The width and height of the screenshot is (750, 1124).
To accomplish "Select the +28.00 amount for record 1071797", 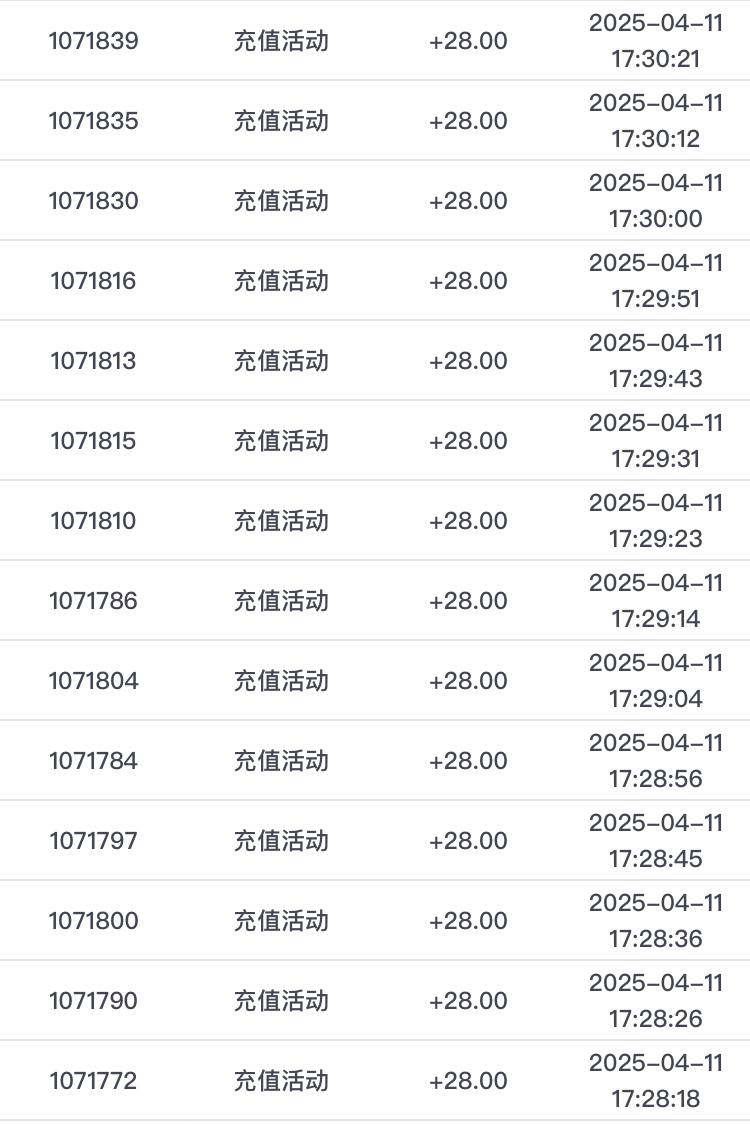I will (x=468, y=841).
